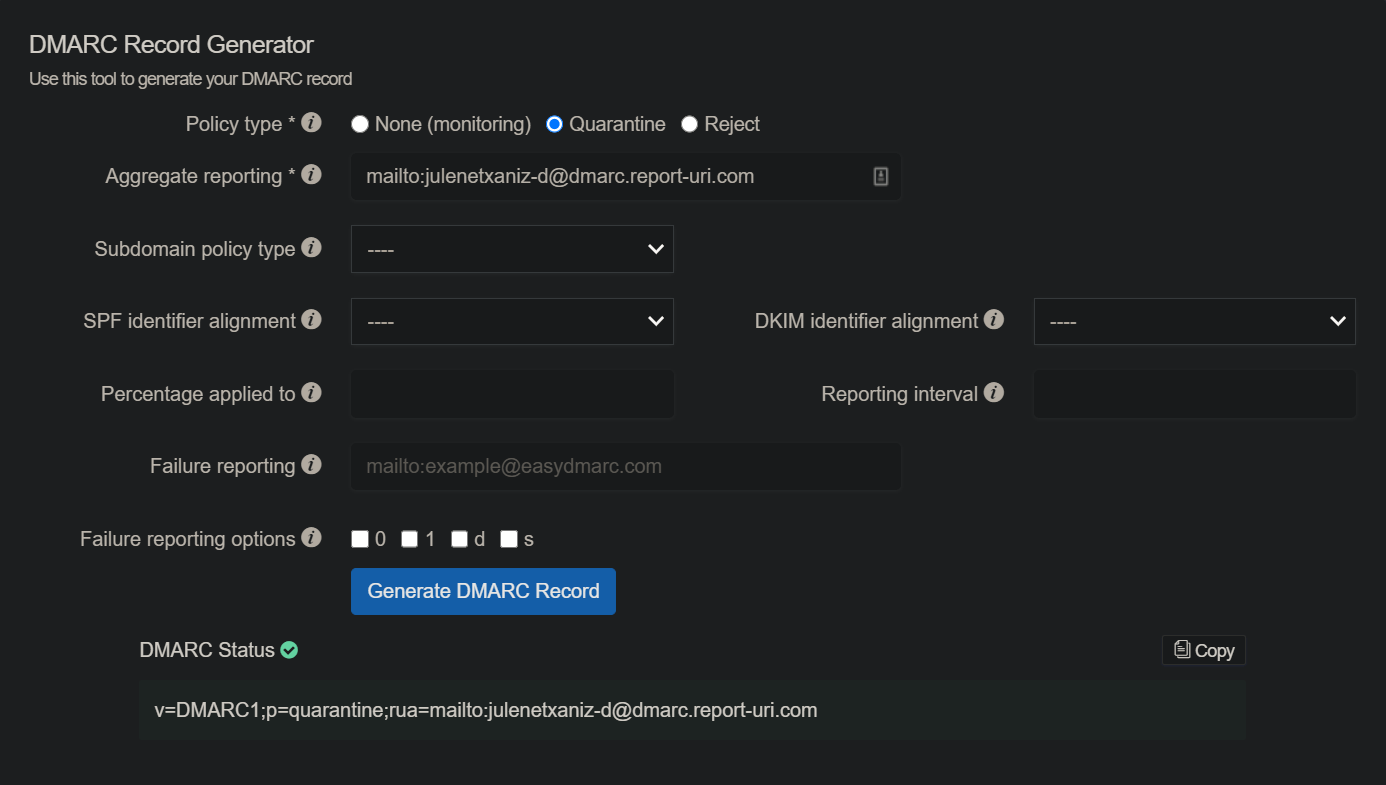Click the Subdomain policy type info icon
Image resolution: width=1386 pixels, height=785 pixels.
pyautogui.click(x=311, y=247)
